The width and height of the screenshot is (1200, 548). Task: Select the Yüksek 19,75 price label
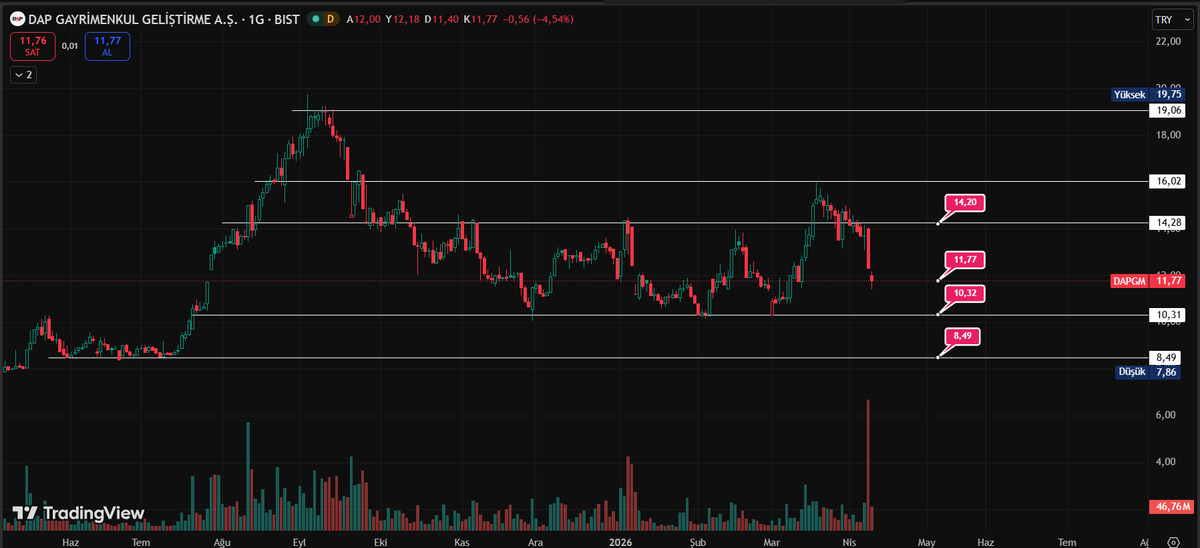pyautogui.click(x=1146, y=94)
